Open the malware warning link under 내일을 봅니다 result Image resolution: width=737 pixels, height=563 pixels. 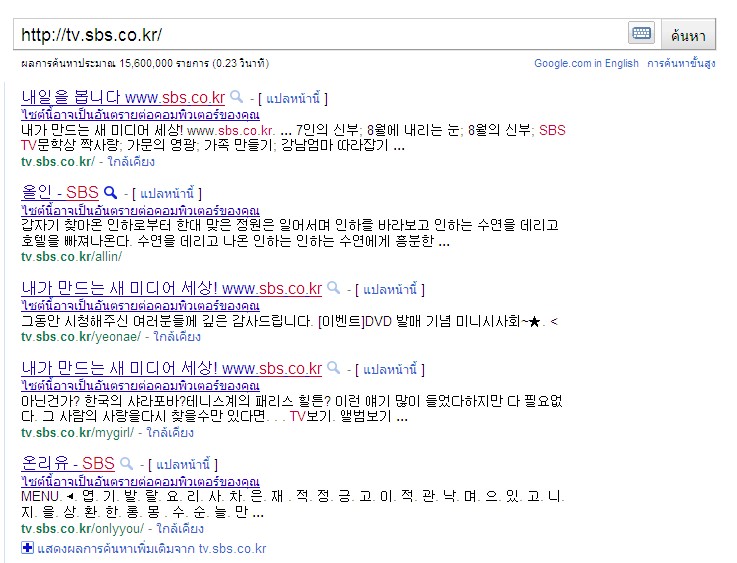(140, 114)
